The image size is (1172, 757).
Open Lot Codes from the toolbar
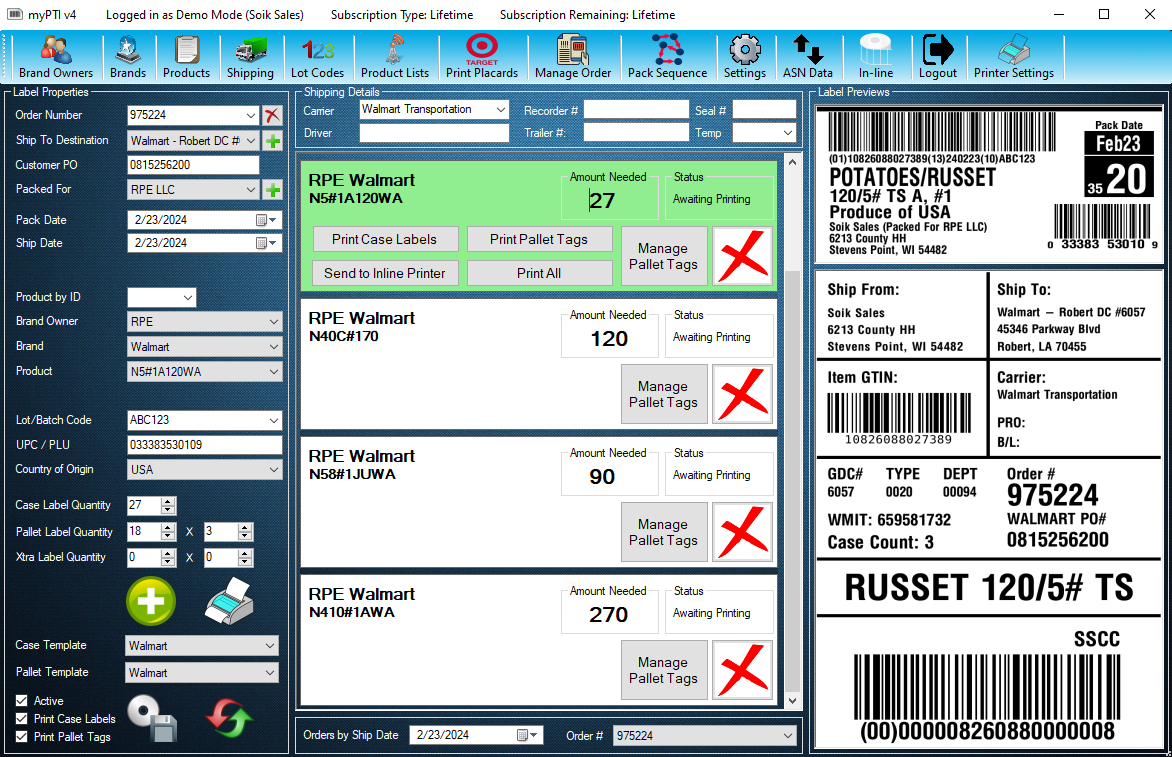tap(318, 57)
